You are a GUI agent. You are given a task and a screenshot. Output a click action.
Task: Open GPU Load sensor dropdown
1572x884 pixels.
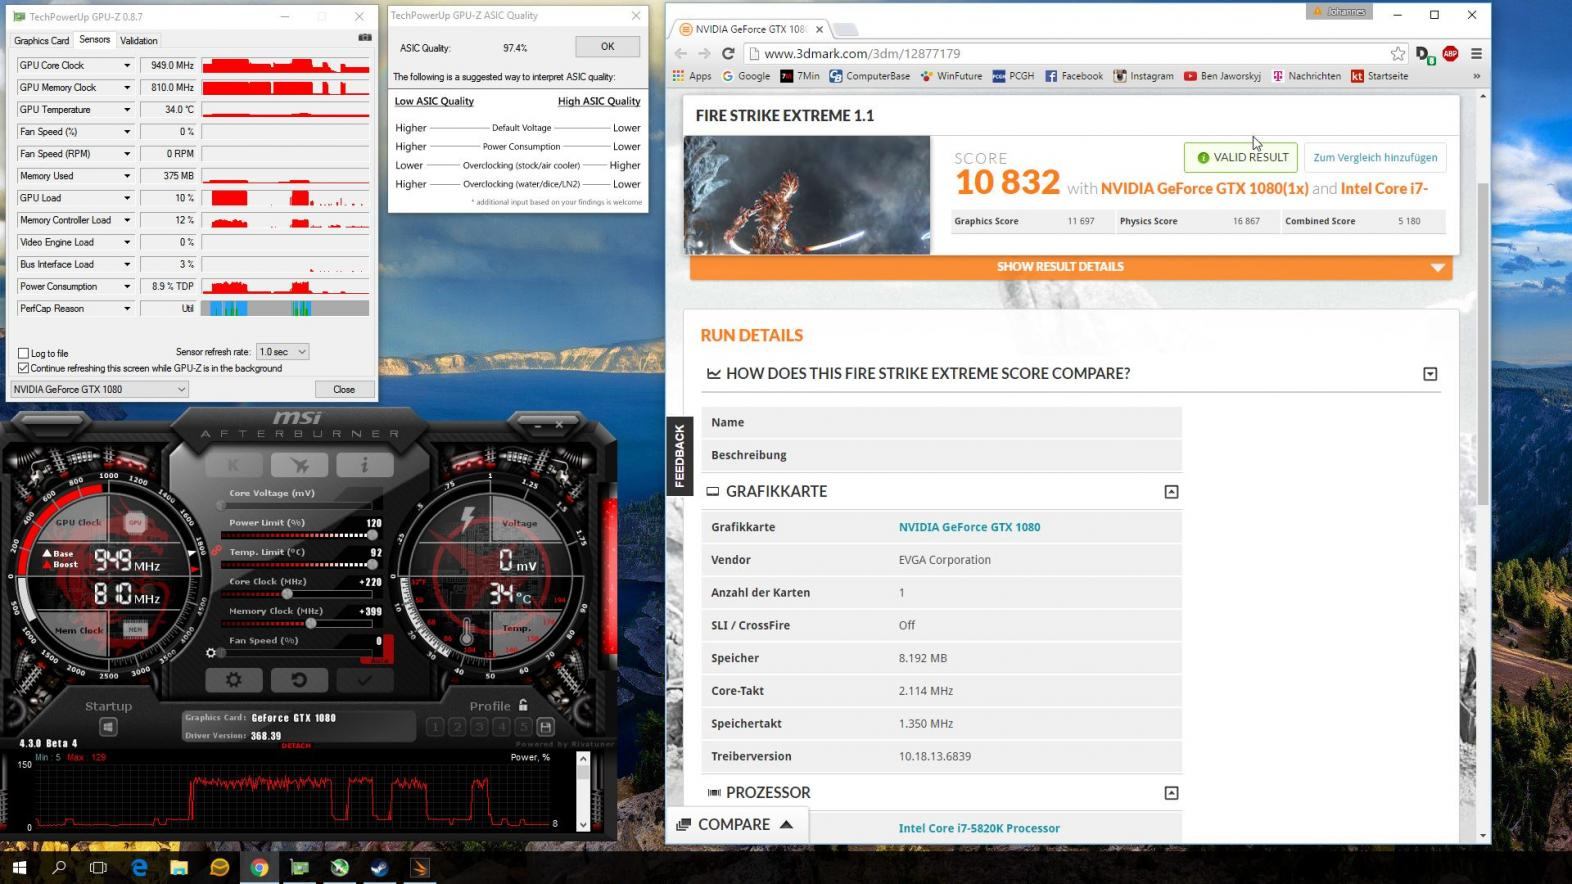[x=127, y=198]
